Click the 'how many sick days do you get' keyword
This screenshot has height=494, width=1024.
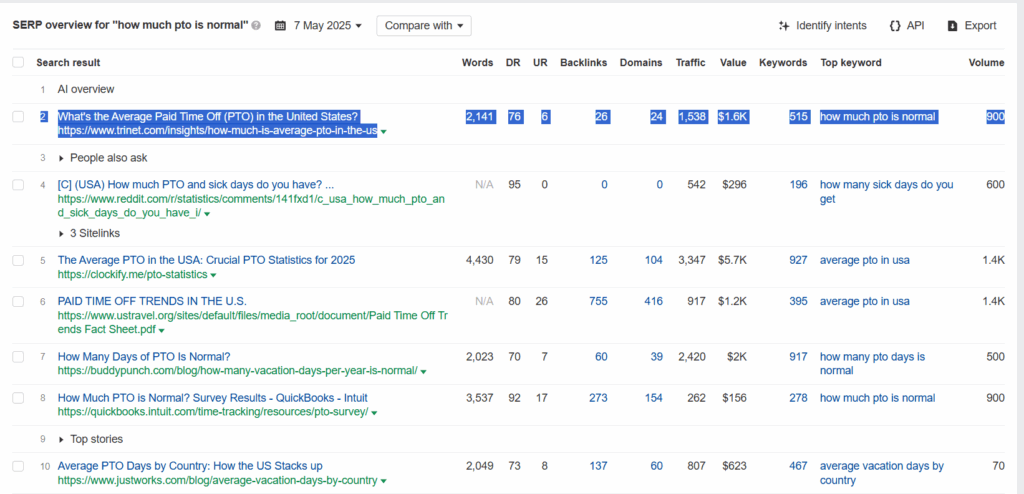pos(886,191)
